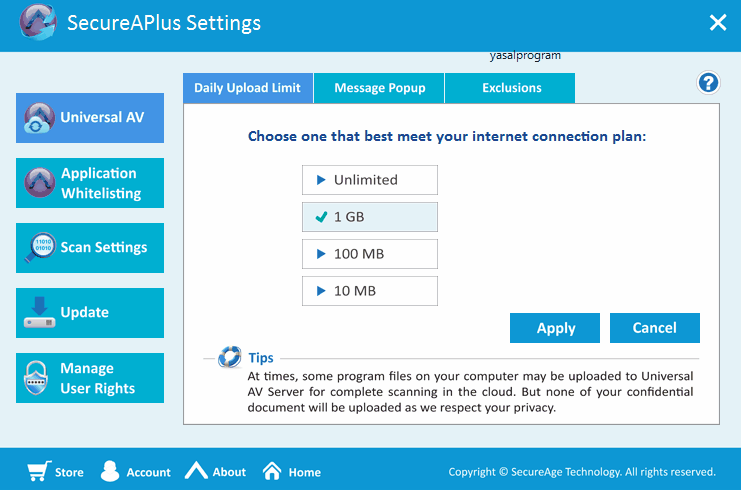The height and width of the screenshot is (490, 741).
Task: Select the Unlimited upload option
Action: click(369, 180)
